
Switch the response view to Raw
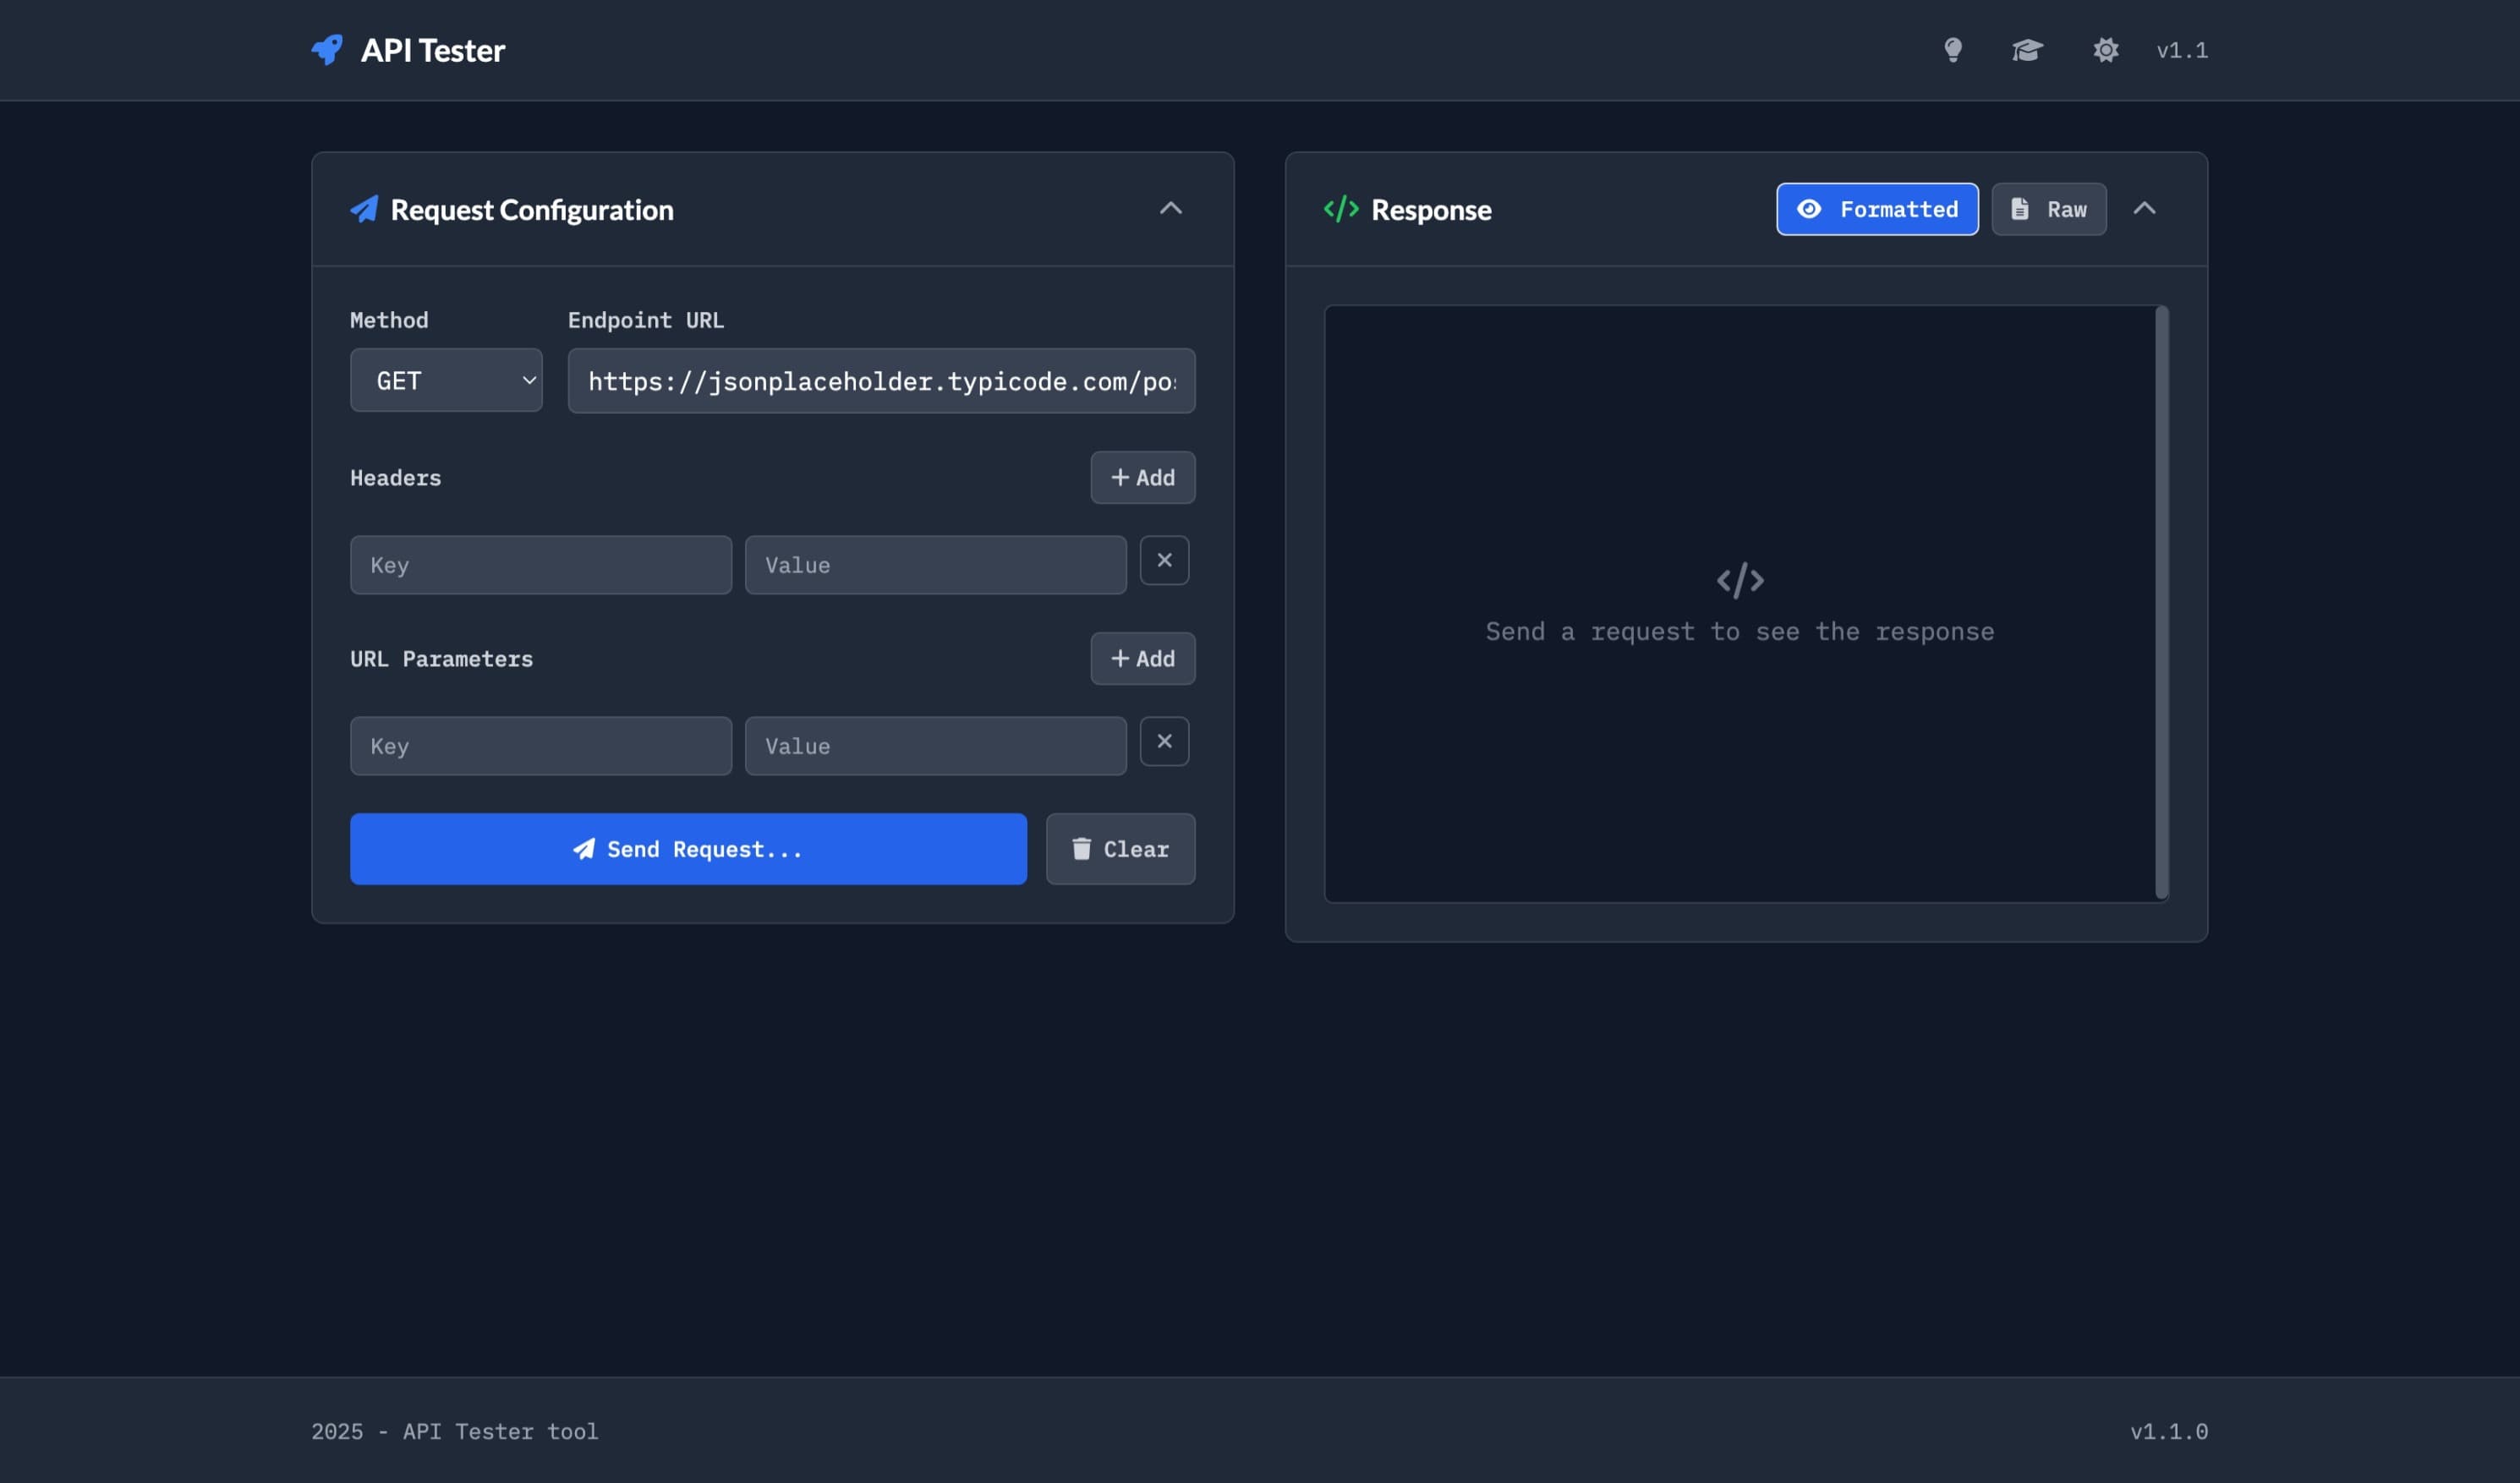[x=2049, y=209]
